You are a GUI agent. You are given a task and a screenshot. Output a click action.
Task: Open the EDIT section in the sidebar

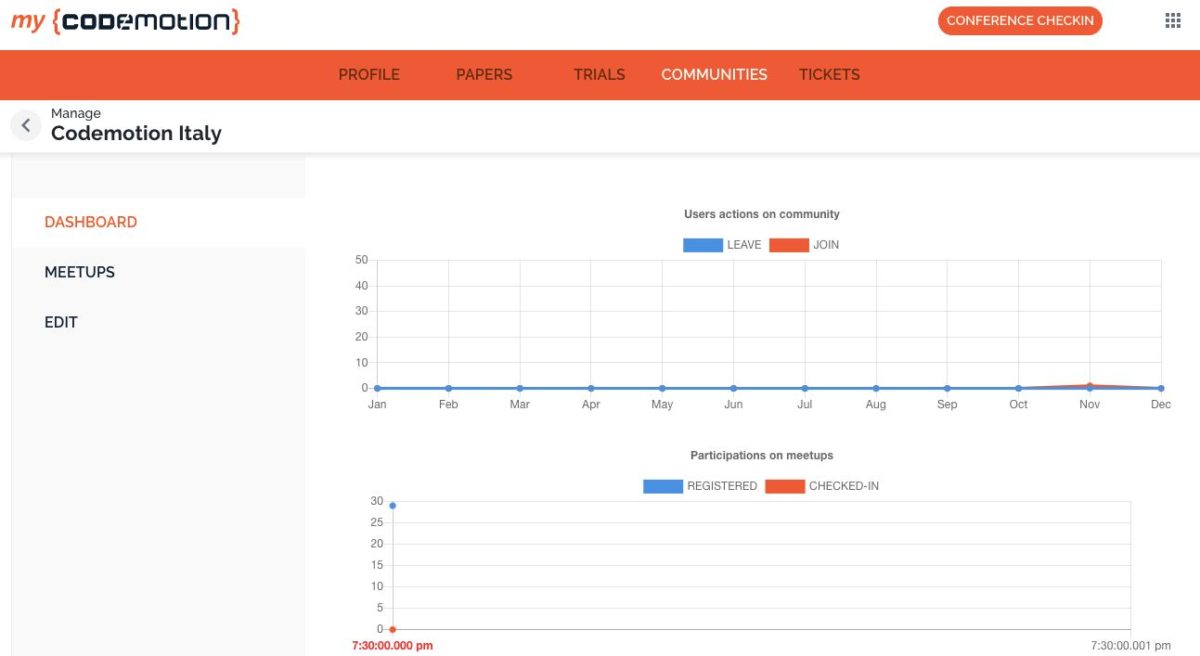tap(61, 321)
